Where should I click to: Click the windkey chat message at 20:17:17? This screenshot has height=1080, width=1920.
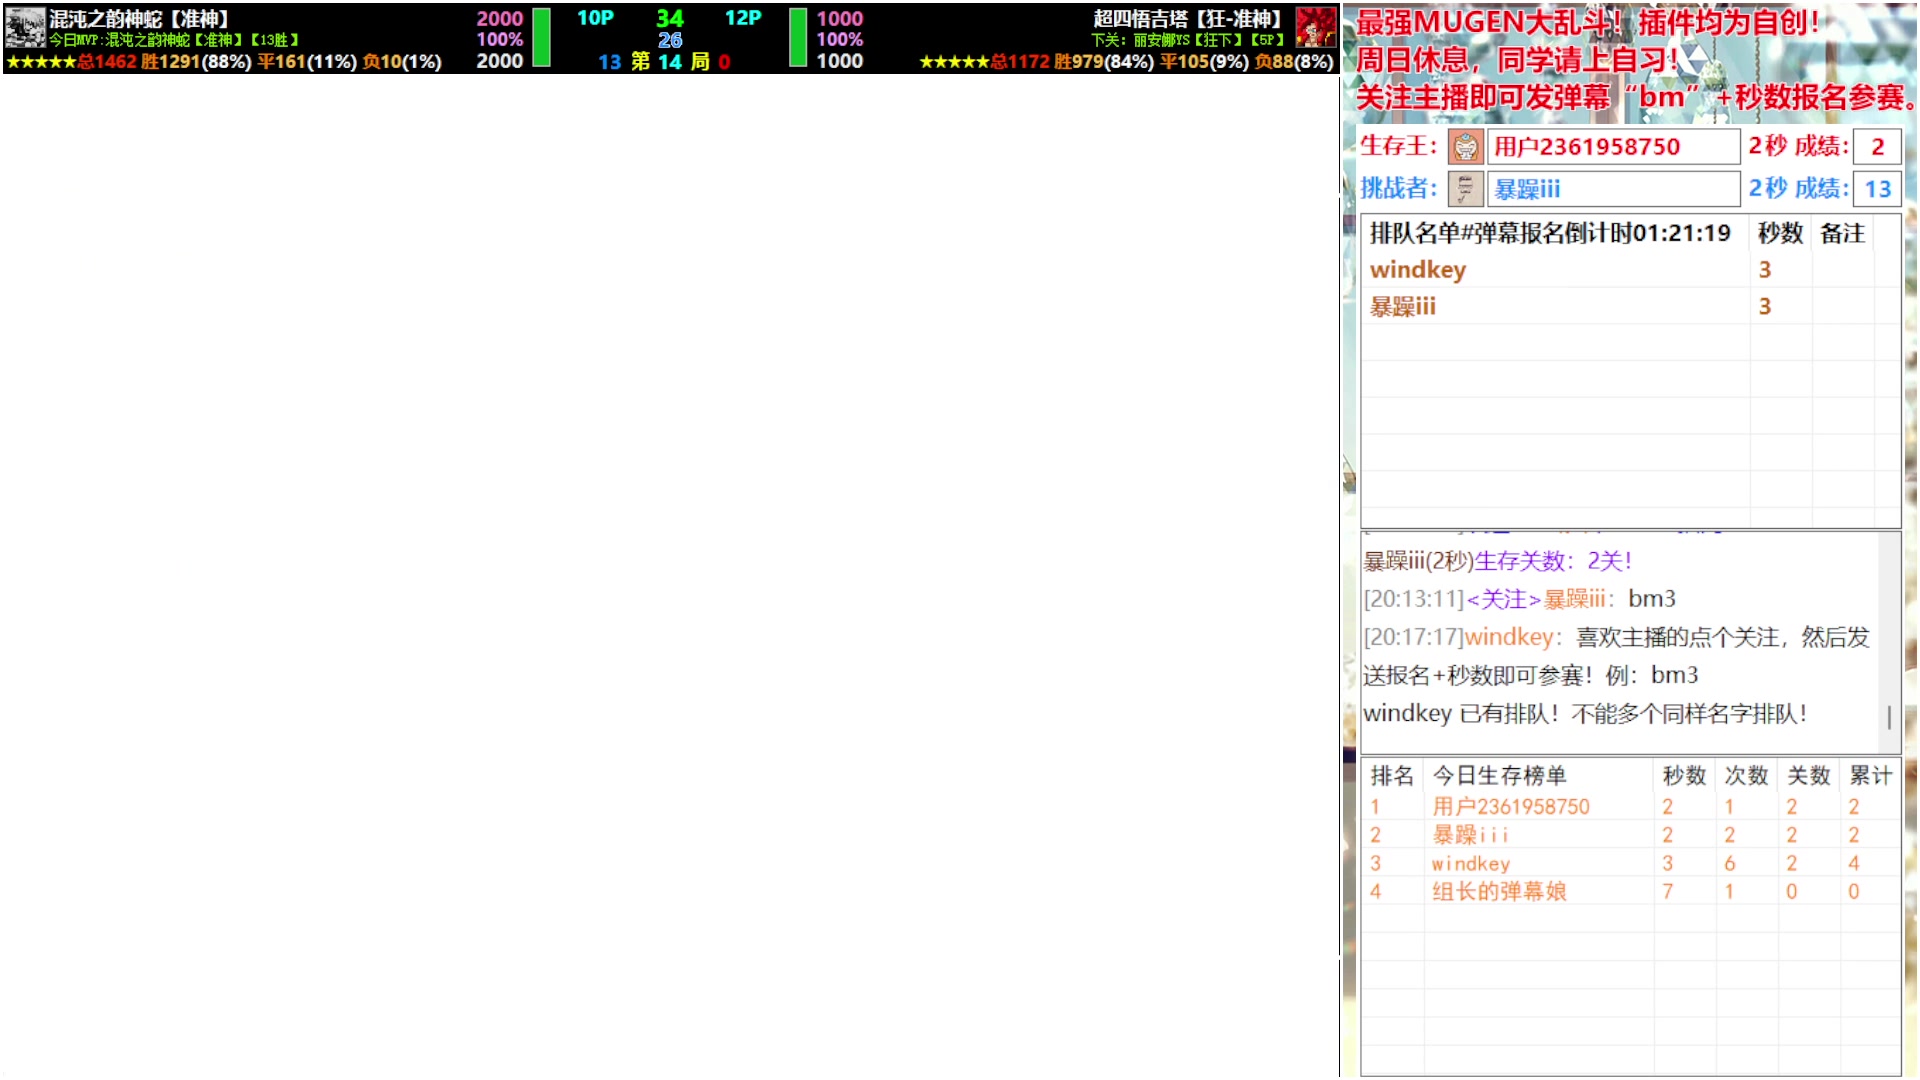(x=1617, y=656)
